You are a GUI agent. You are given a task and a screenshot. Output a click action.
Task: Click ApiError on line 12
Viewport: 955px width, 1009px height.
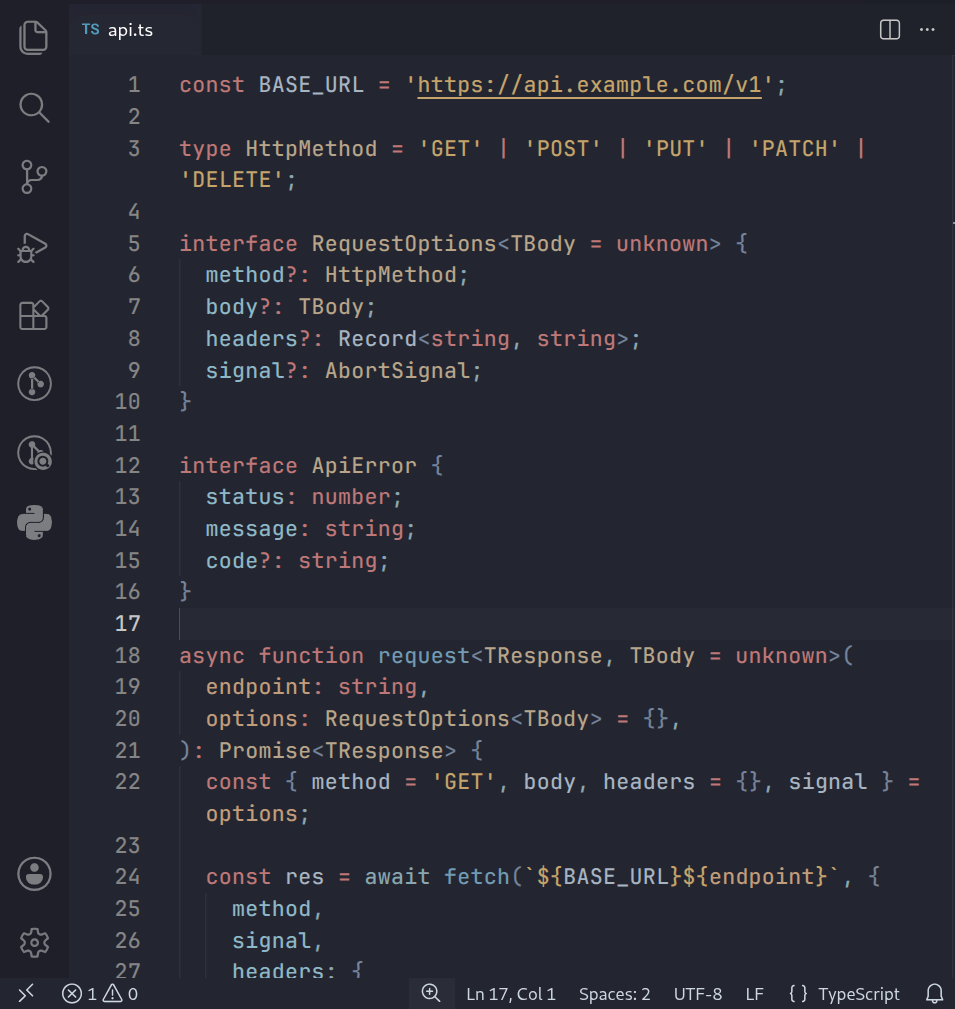click(x=364, y=465)
